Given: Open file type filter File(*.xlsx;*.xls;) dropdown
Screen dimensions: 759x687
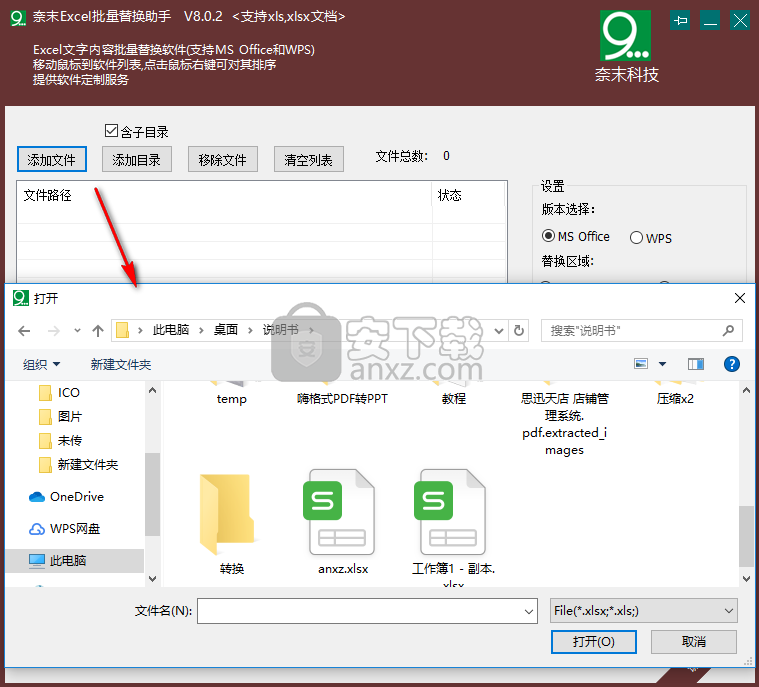Looking at the screenshot, I should 643,611.
